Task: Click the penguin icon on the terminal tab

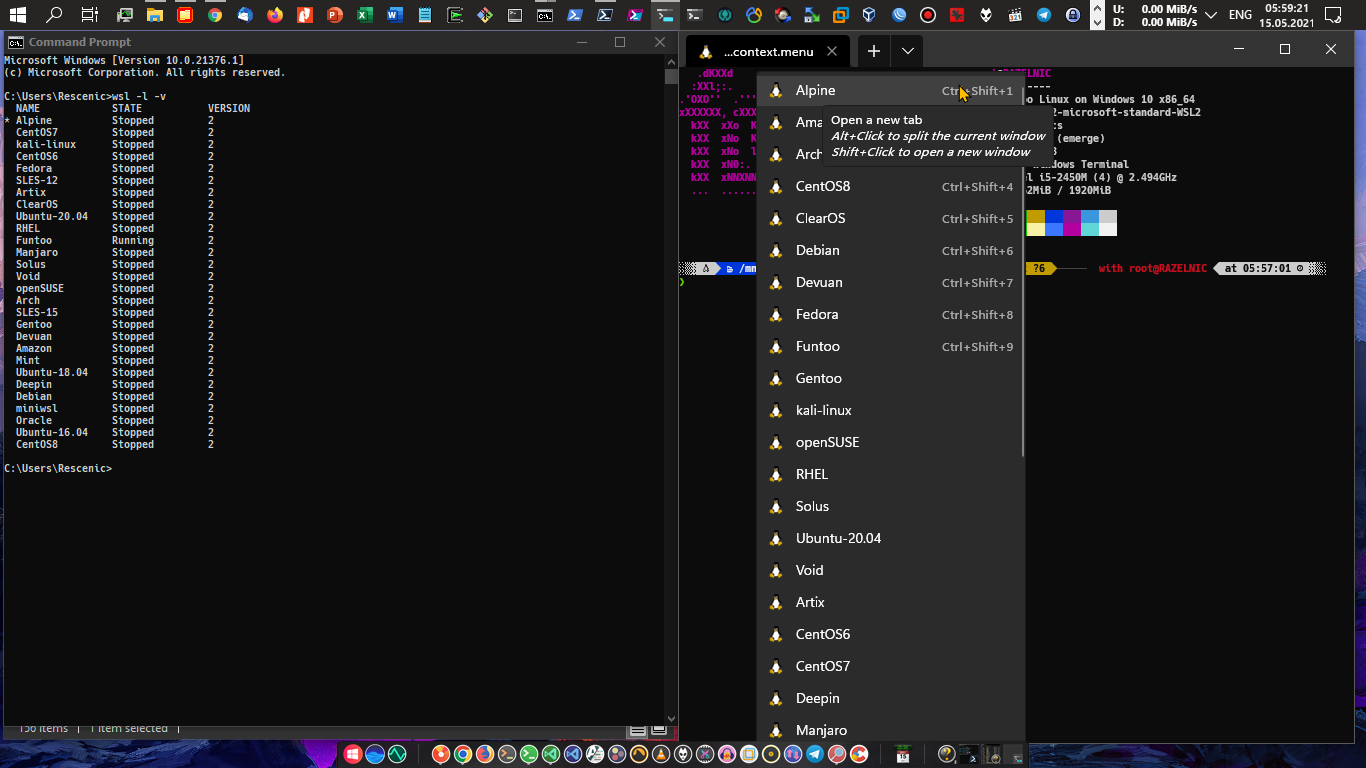Action: pyautogui.click(x=705, y=52)
